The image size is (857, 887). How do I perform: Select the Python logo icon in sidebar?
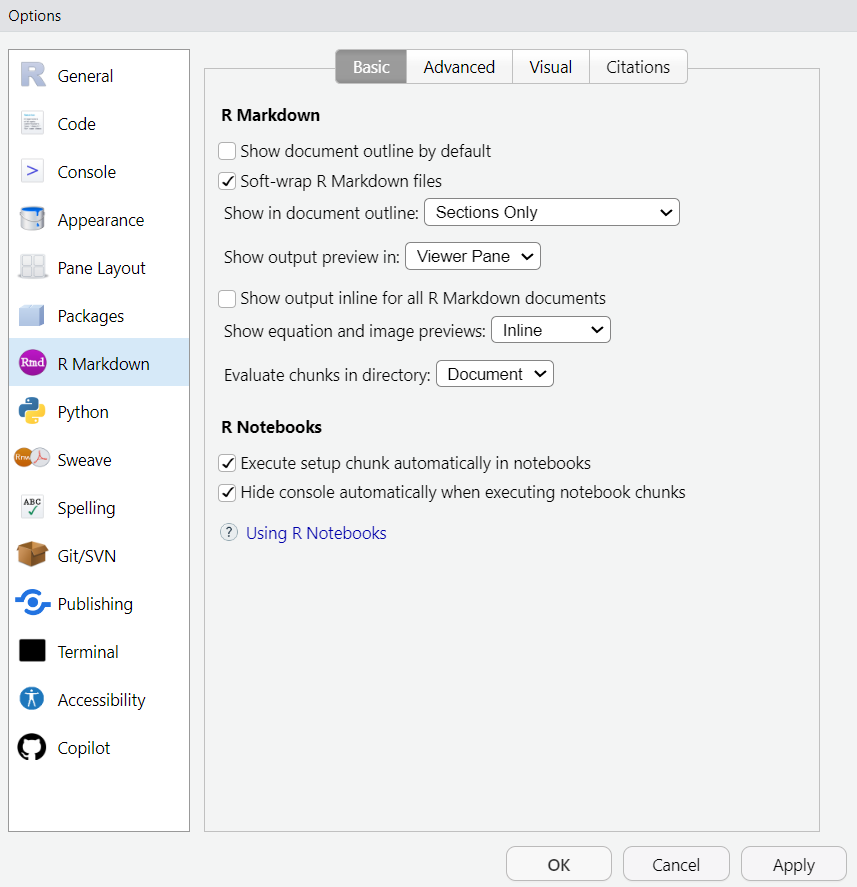[33, 412]
